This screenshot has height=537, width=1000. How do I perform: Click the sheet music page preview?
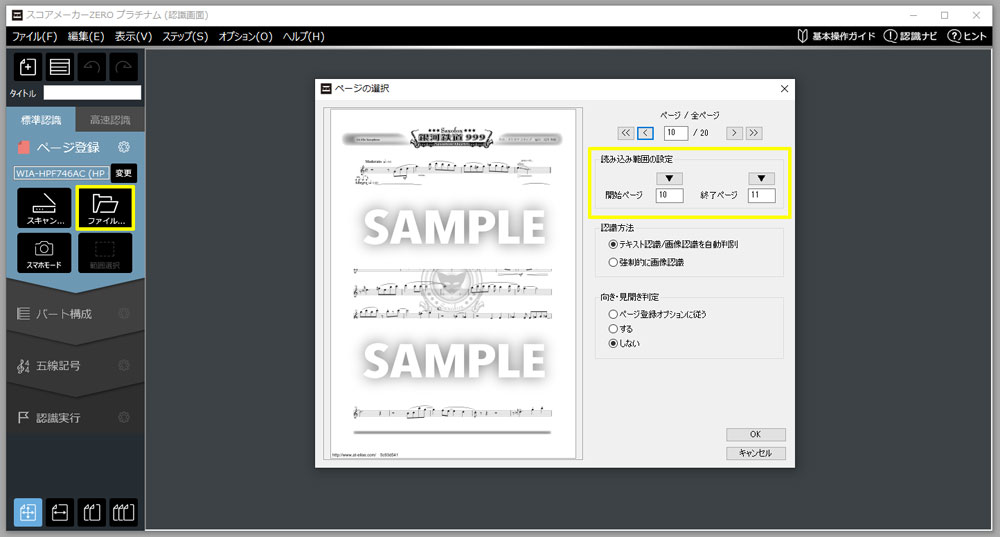tap(453, 283)
